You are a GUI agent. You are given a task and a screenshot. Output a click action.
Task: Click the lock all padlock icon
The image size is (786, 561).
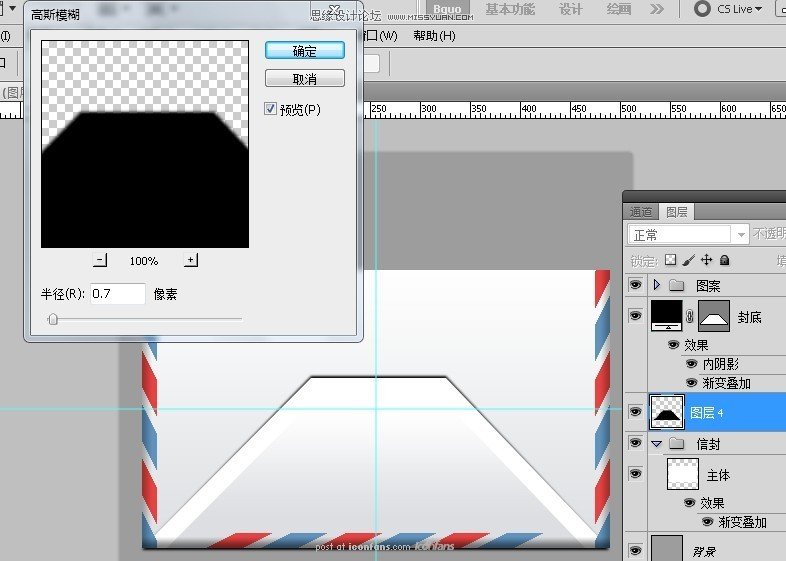pos(724,260)
